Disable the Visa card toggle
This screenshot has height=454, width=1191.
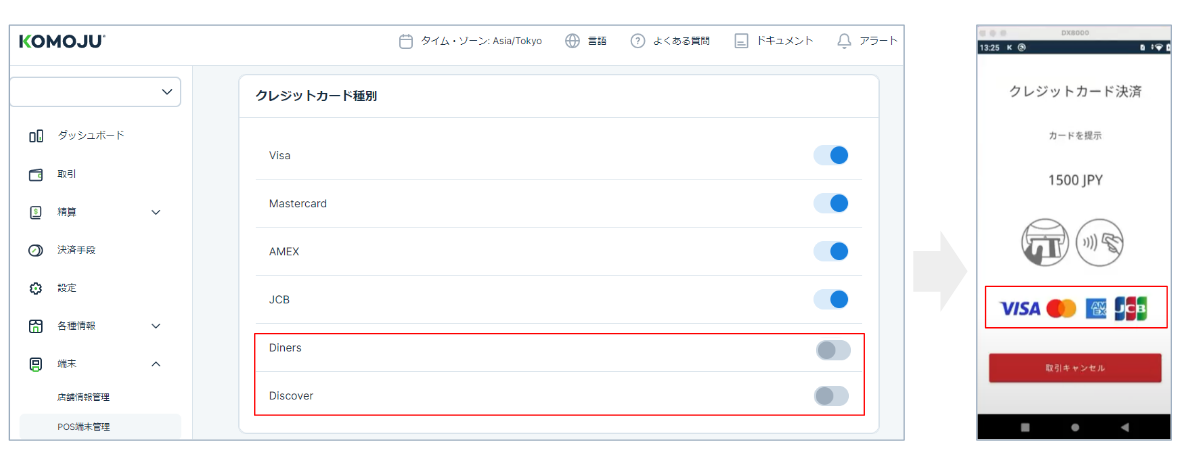pos(831,155)
